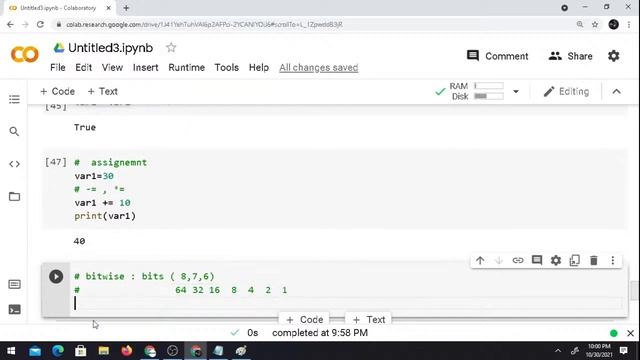Star the Untitled3.ipynb notebook

171,48
